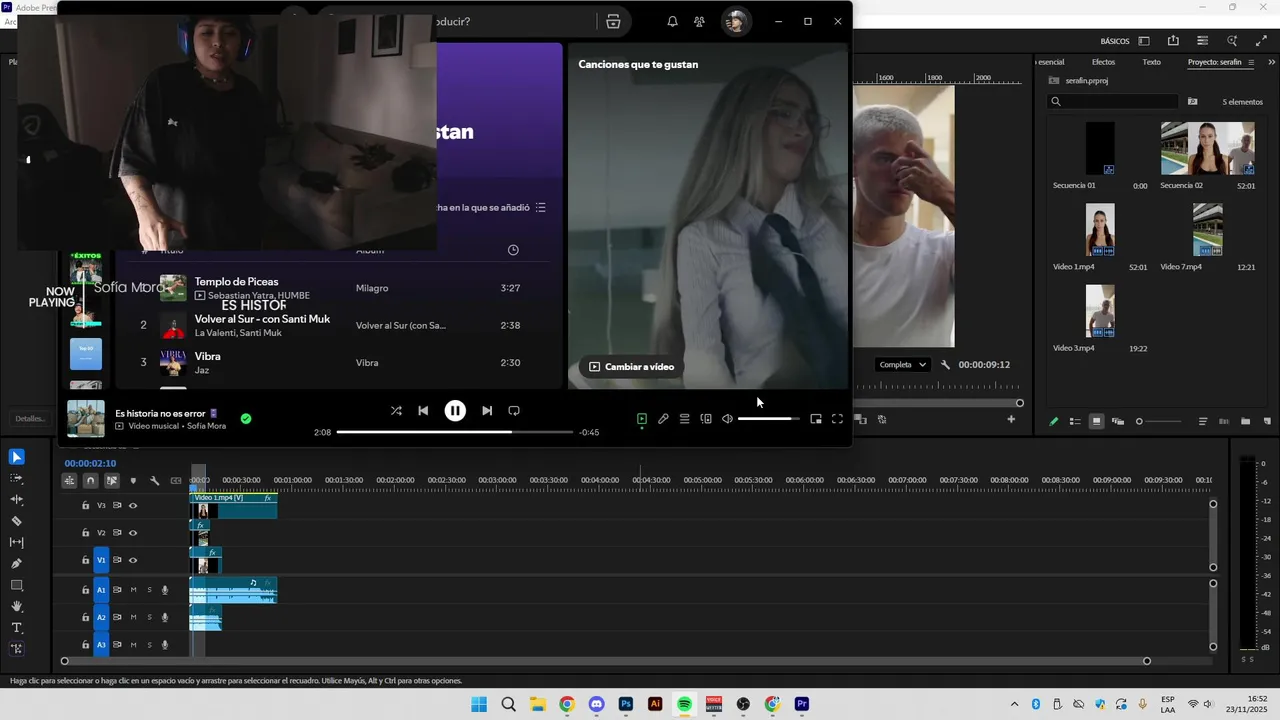Add a marker in the timeline

pyautogui.click(x=133, y=481)
